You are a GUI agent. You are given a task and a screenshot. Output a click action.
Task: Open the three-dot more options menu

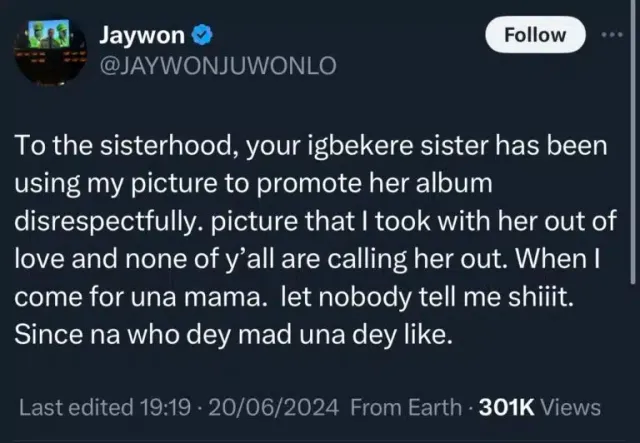611,35
